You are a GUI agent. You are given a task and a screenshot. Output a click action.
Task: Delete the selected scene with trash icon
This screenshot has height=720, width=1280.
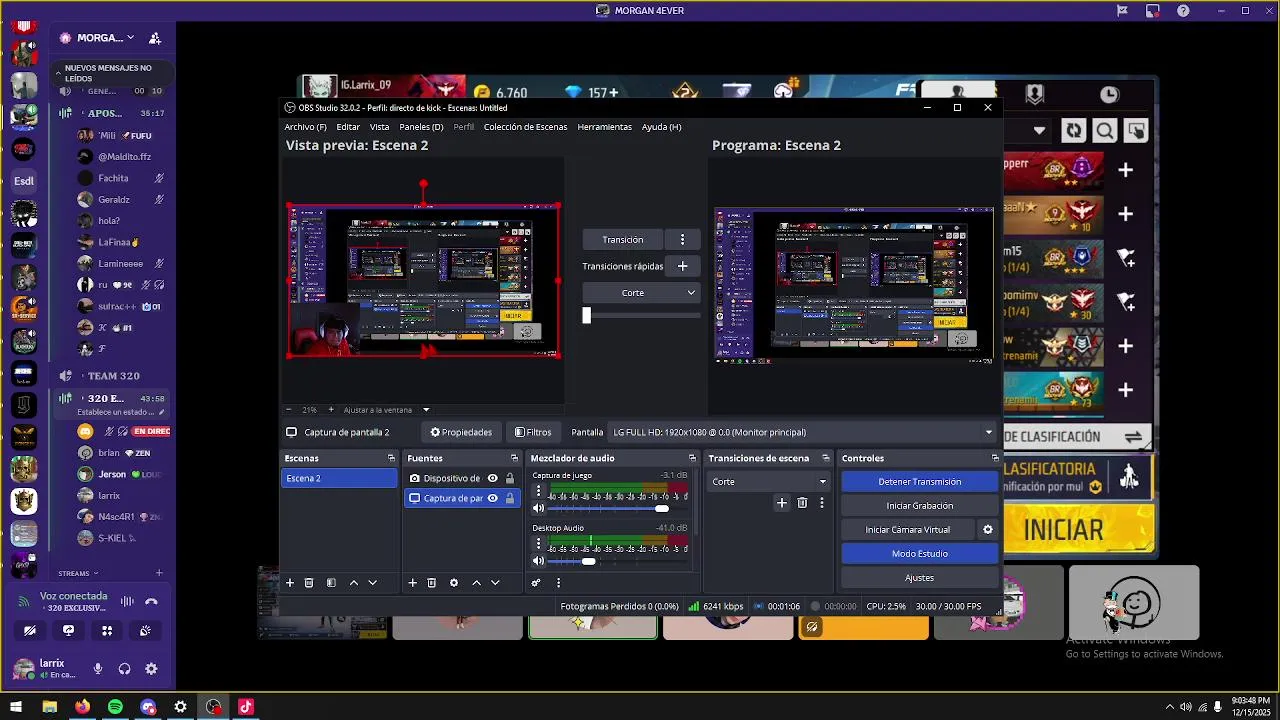tap(309, 583)
